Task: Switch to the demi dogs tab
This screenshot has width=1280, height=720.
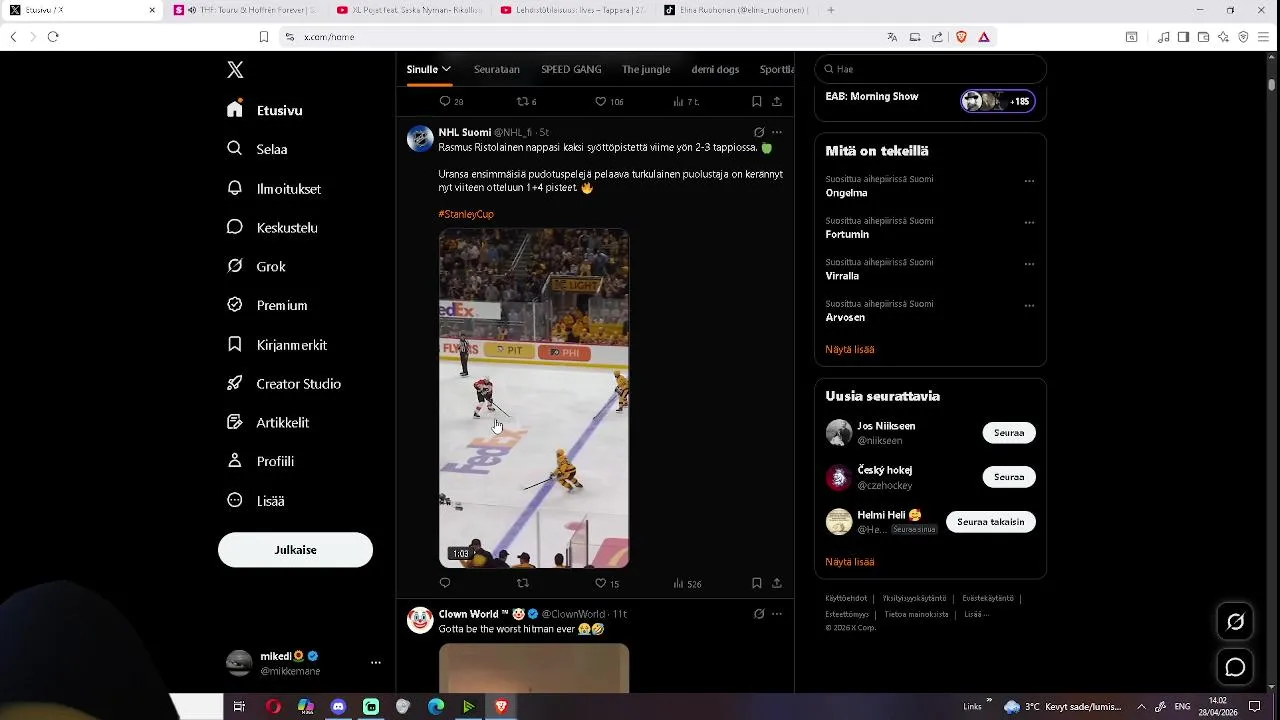Action: click(x=715, y=69)
